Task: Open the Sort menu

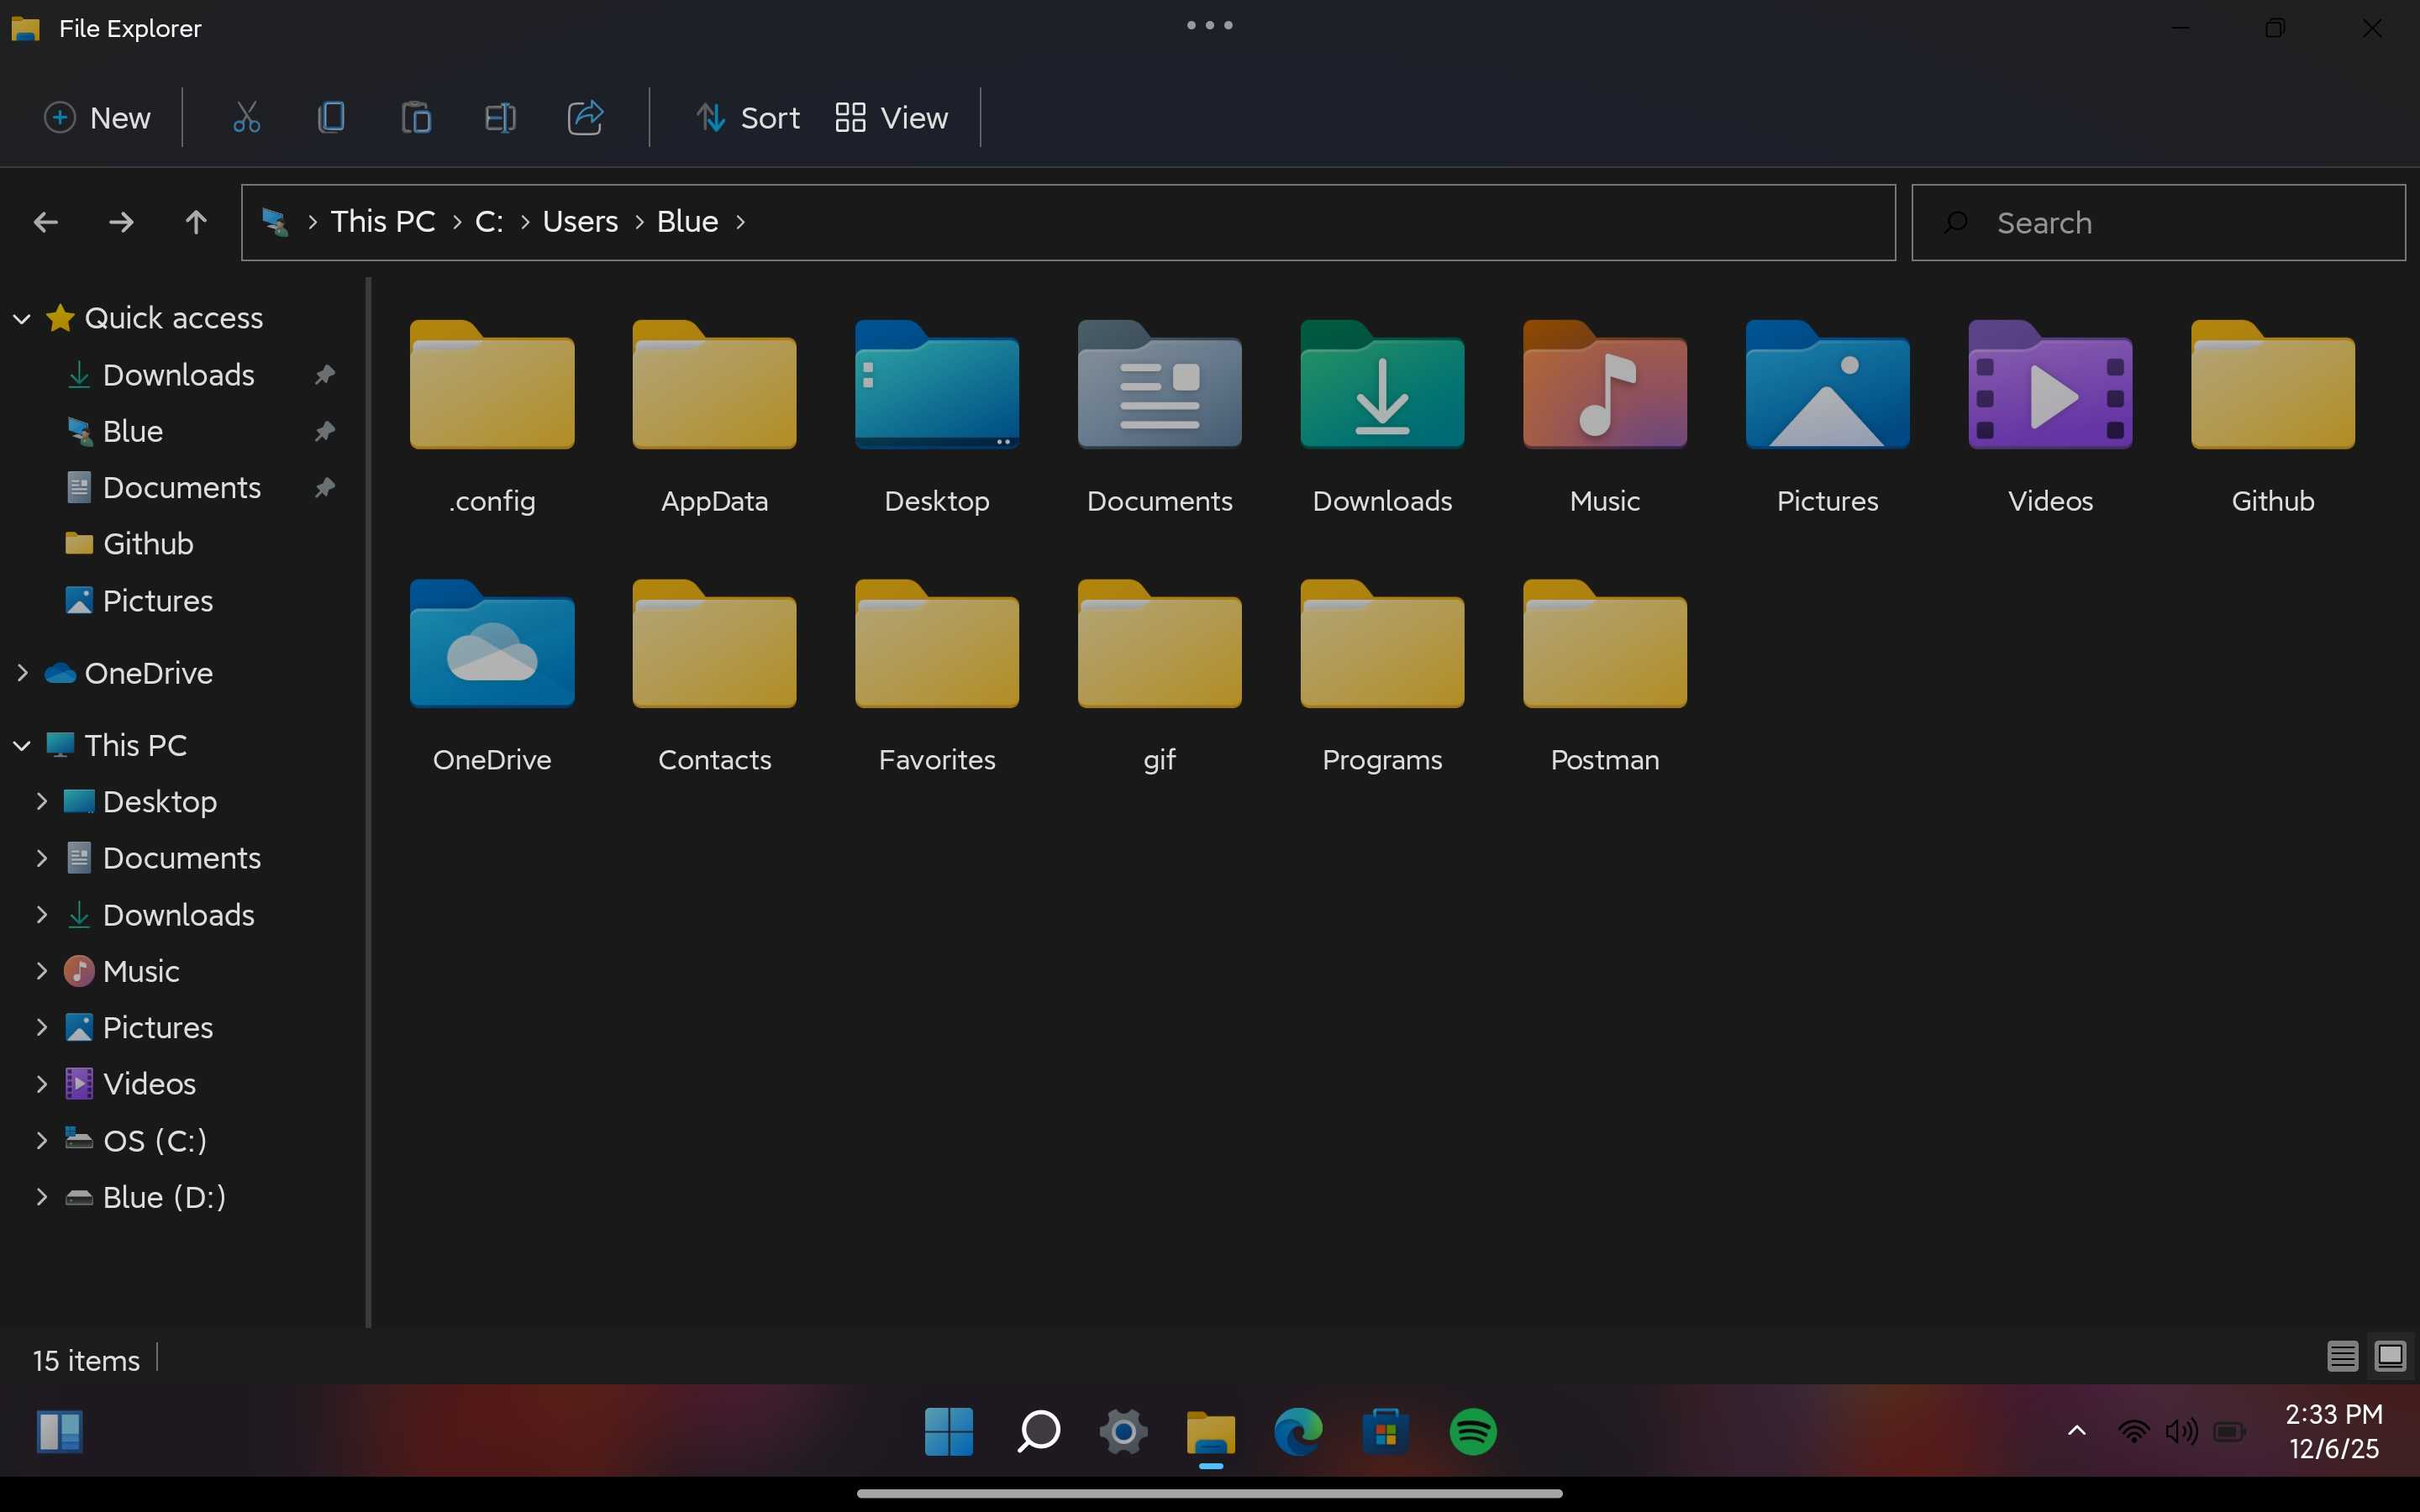Action: click(x=748, y=118)
